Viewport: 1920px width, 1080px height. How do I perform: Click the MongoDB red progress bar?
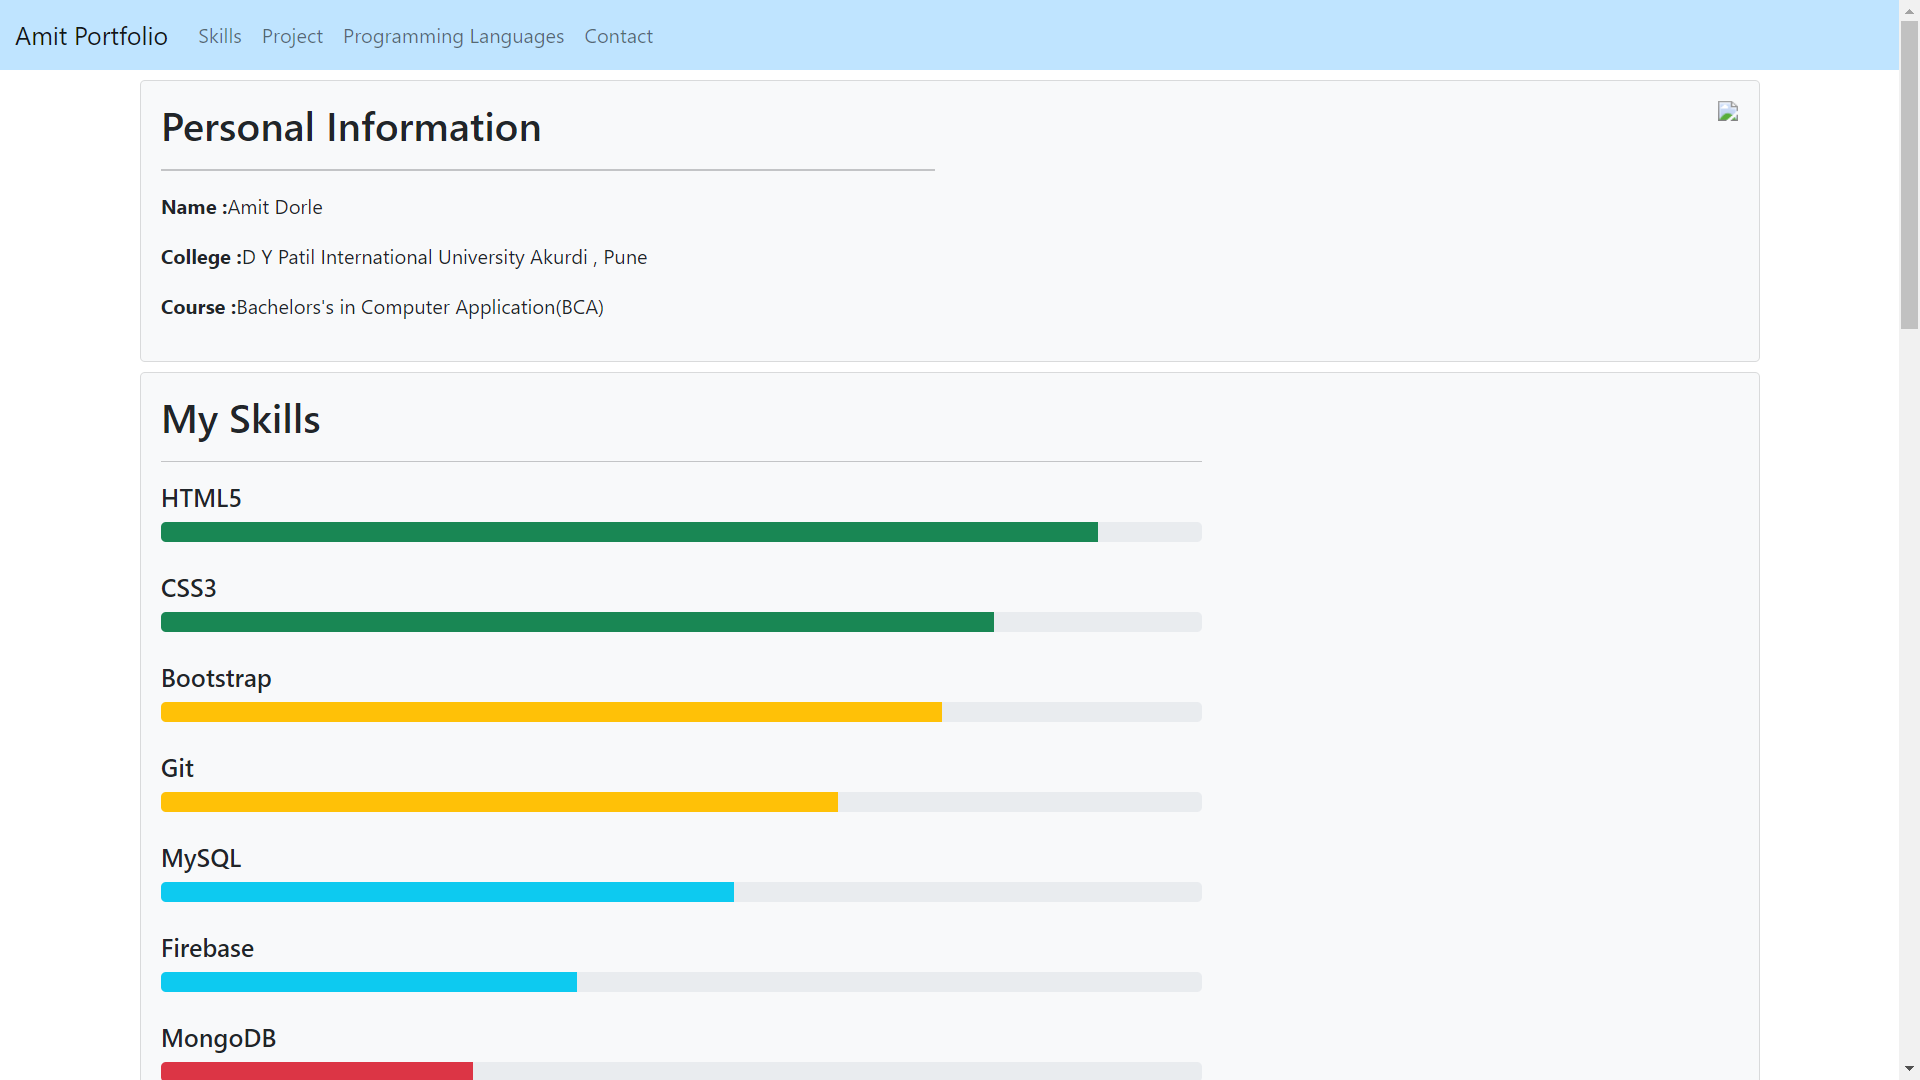316,1070
